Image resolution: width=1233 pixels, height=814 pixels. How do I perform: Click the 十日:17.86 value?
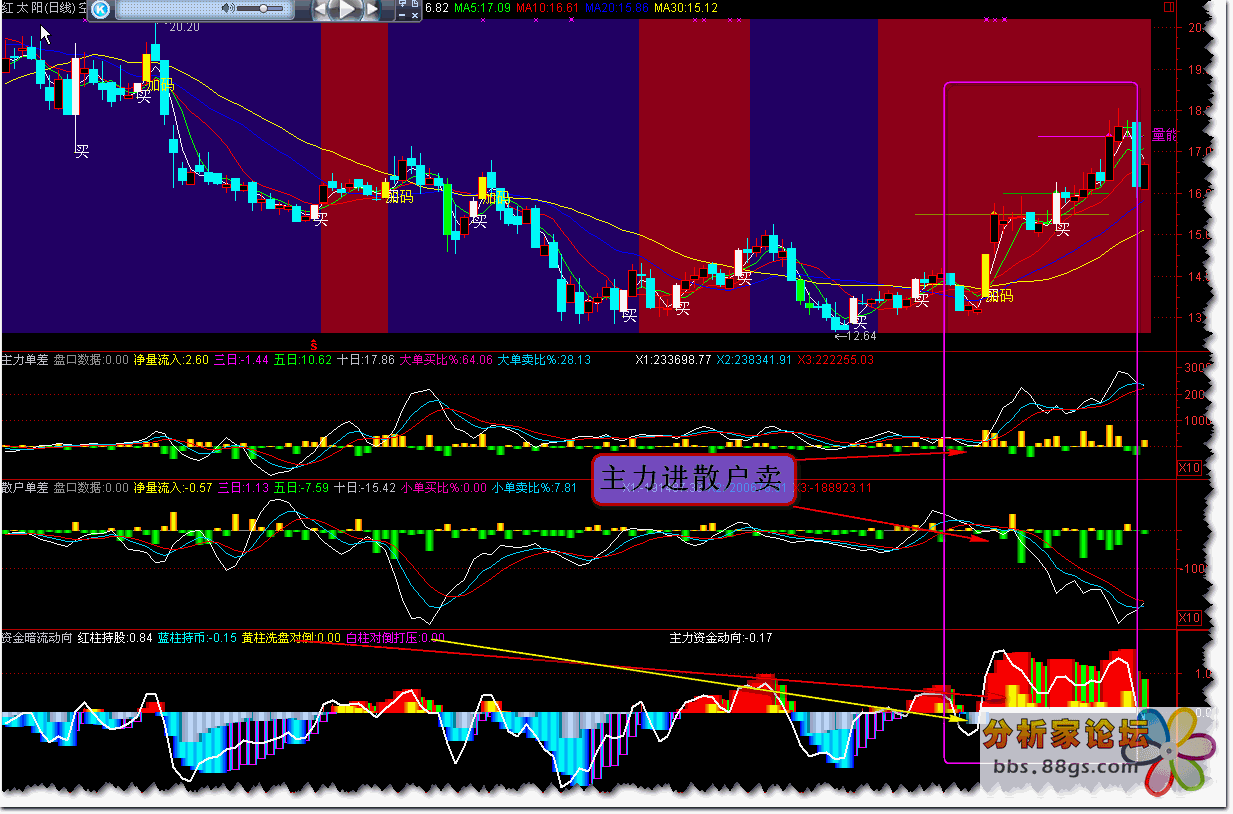point(365,360)
